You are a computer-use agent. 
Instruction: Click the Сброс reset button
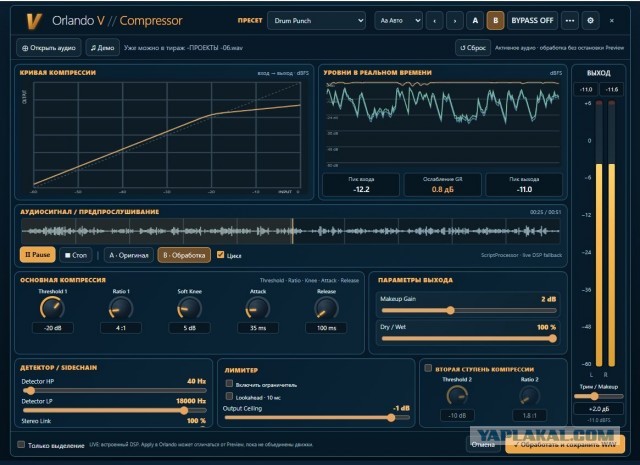coord(473,48)
